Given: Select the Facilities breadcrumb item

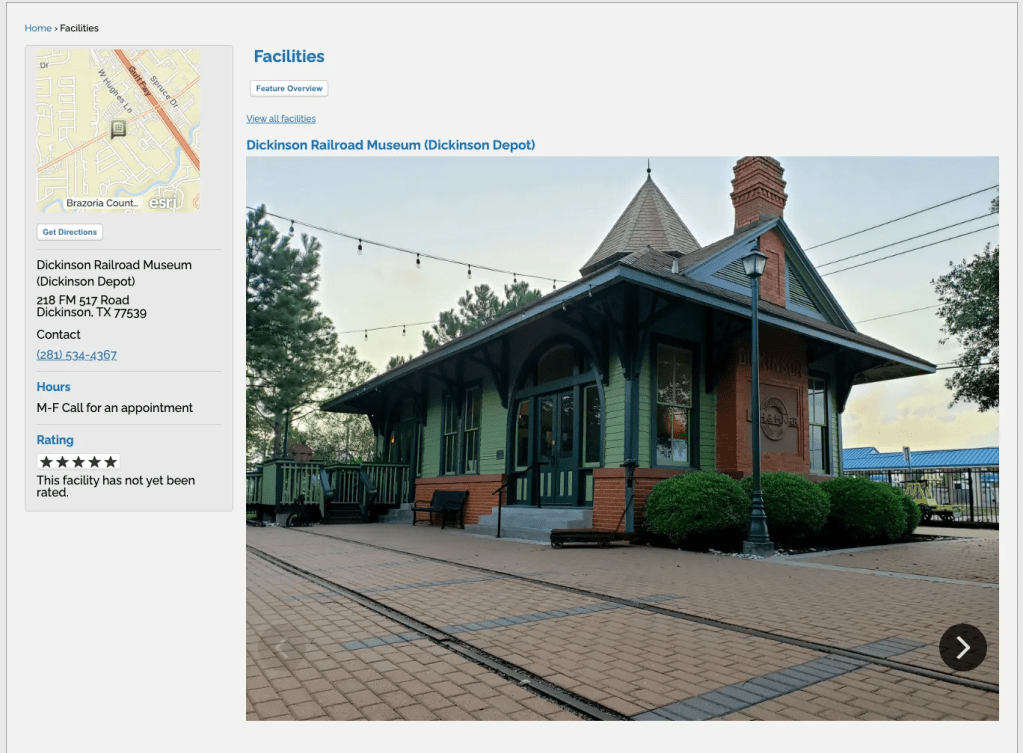Looking at the screenshot, I should pyautogui.click(x=79, y=28).
